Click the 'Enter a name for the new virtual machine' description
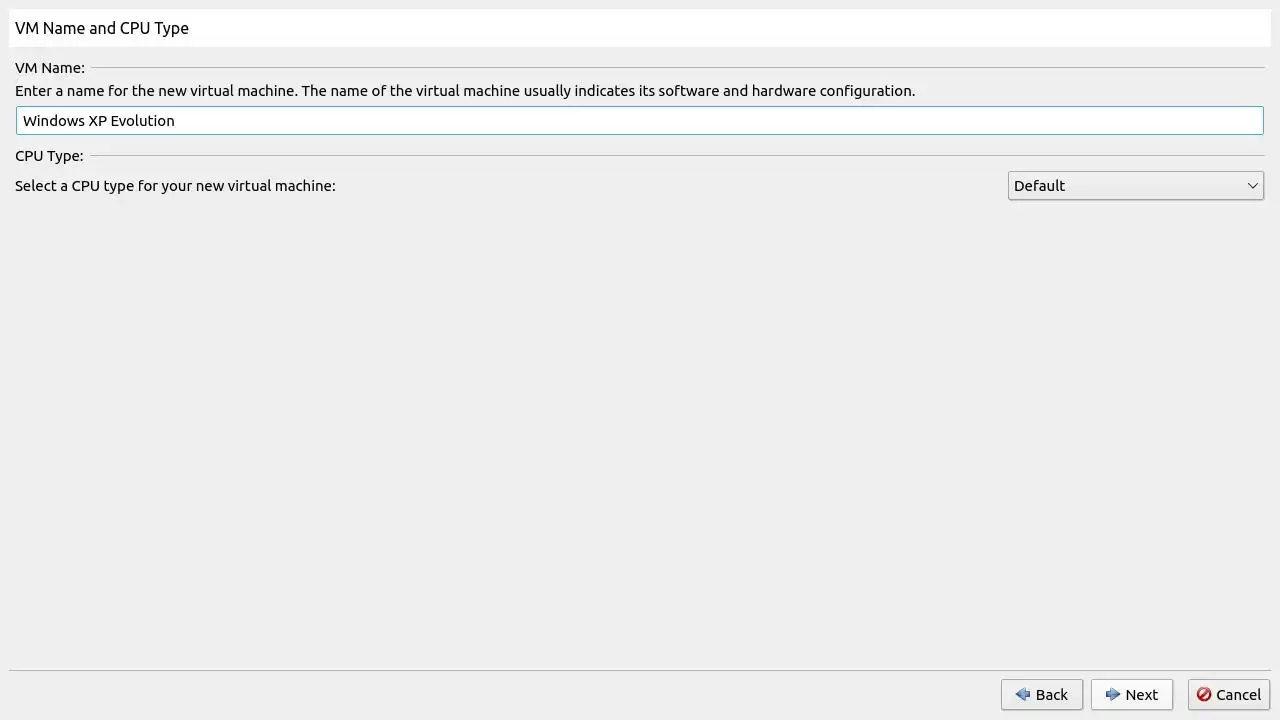The width and height of the screenshot is (1280, 720). (x=465, y=91)
